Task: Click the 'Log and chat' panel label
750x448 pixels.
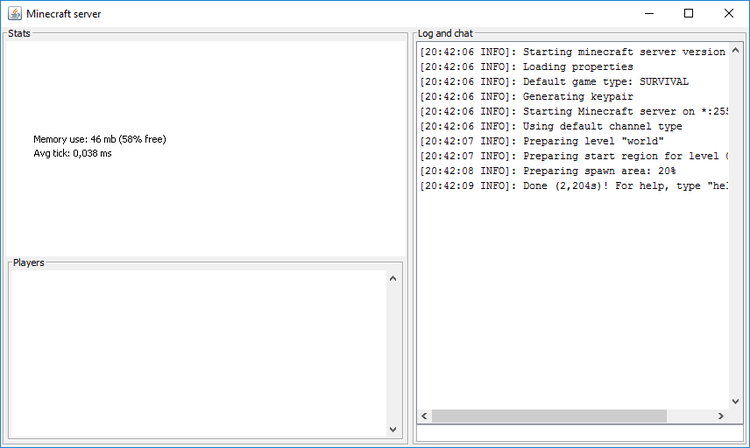Action: tap(445, 33)
